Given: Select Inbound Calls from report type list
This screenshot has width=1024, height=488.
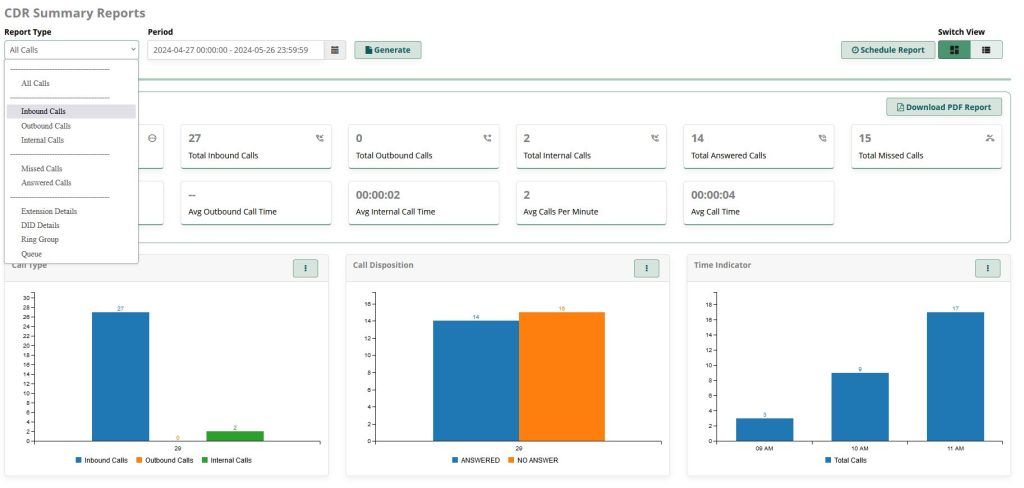Looking at the screenshot, I should click(x=43, y=112).
